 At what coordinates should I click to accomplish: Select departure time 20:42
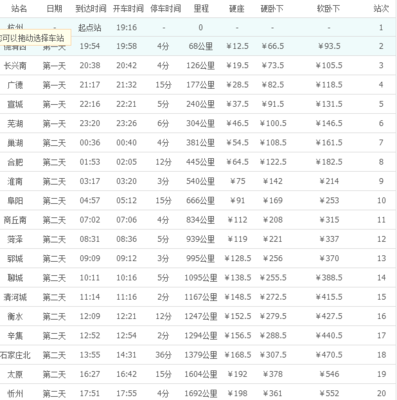pos(126,65)
